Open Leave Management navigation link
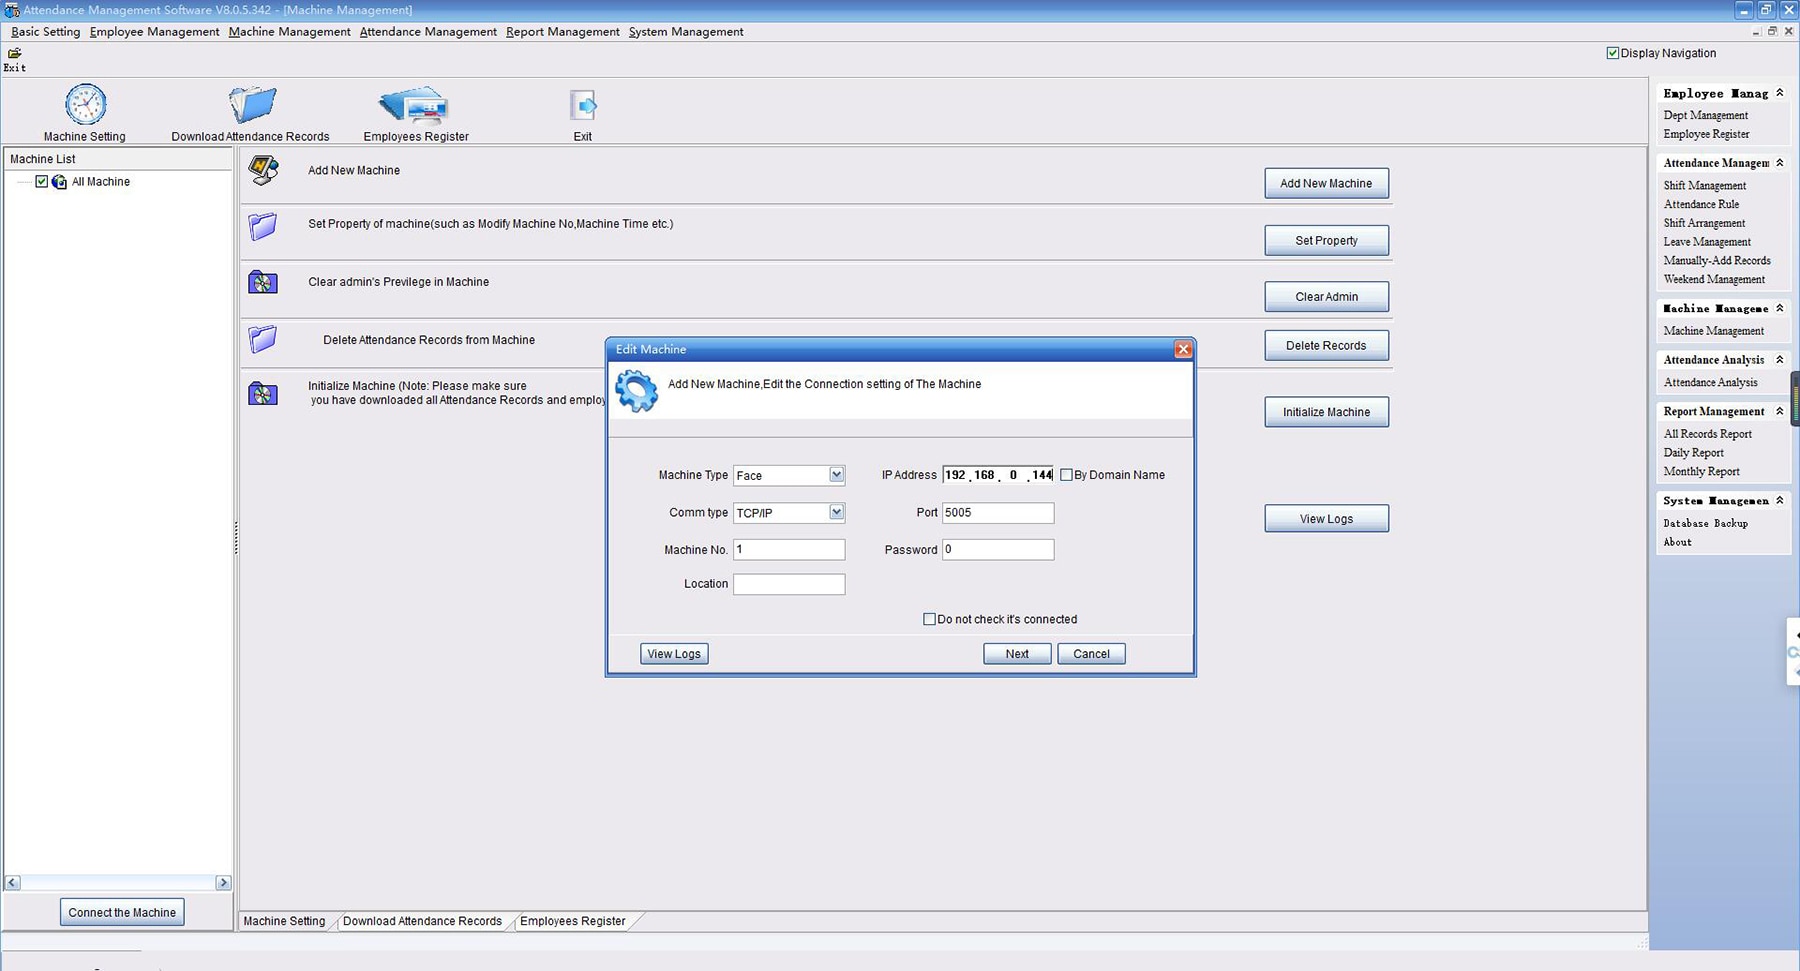1800x971 pixels. [x=1707, y=242]
